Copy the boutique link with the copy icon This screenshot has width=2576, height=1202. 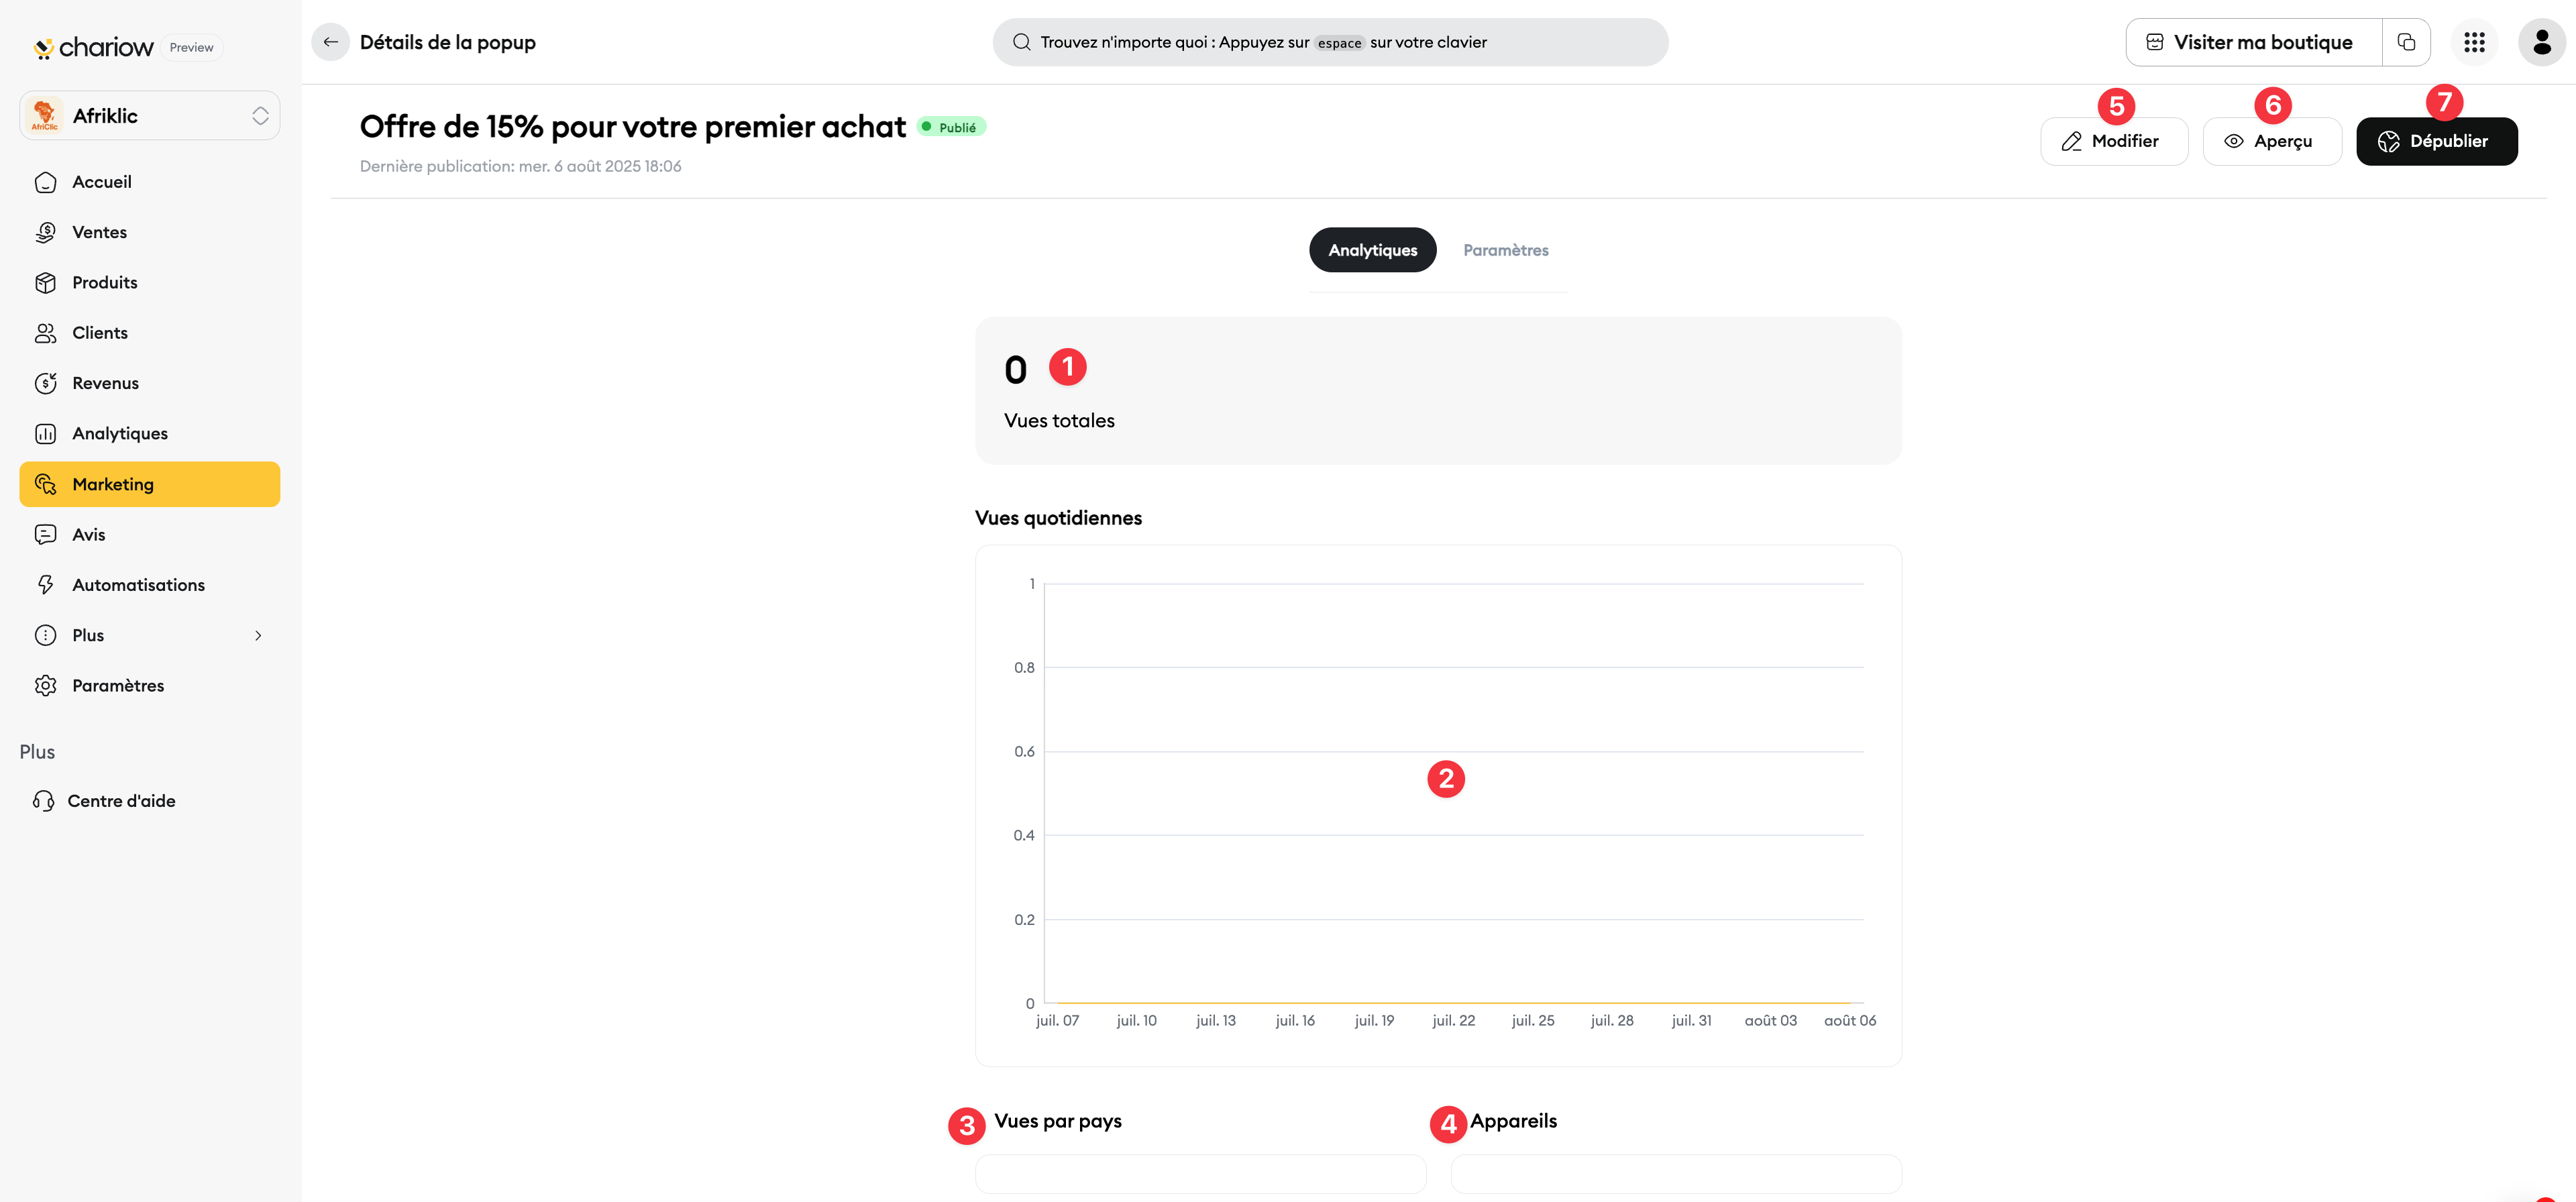pos(2406,42)
